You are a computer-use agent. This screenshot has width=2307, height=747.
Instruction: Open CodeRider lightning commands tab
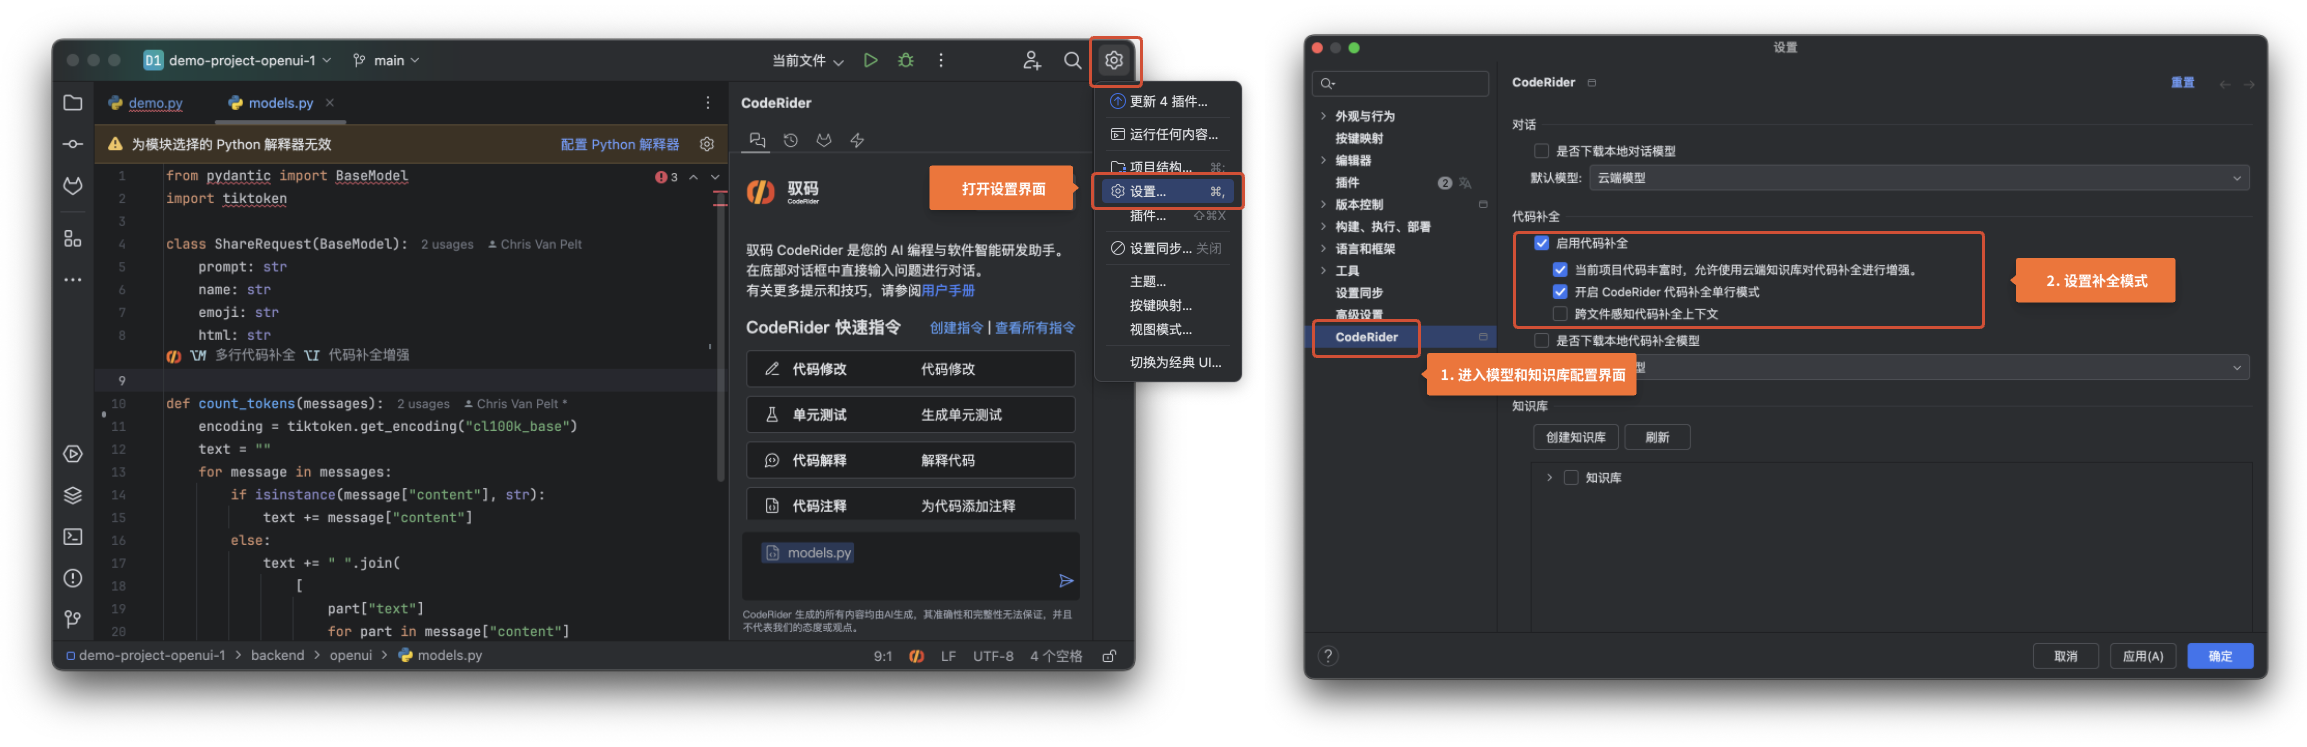[857, 140]
